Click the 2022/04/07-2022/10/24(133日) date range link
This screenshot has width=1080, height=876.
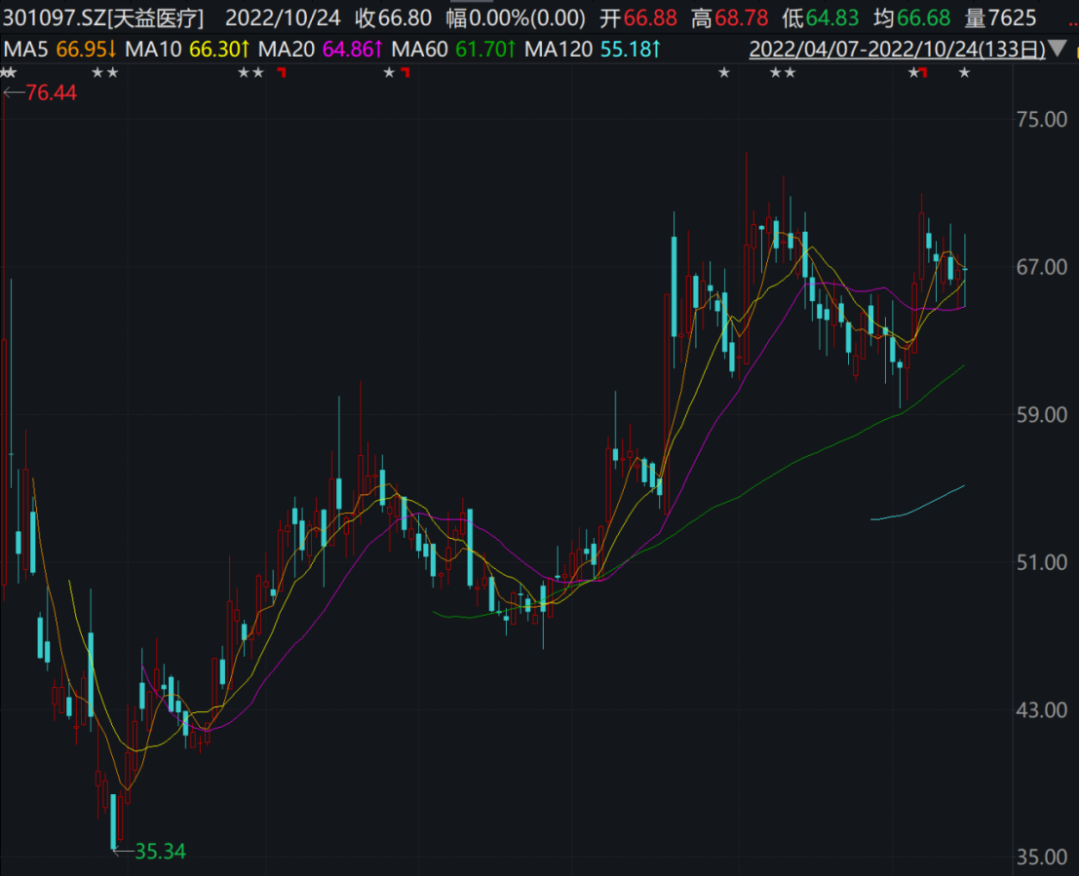[897, 50]
